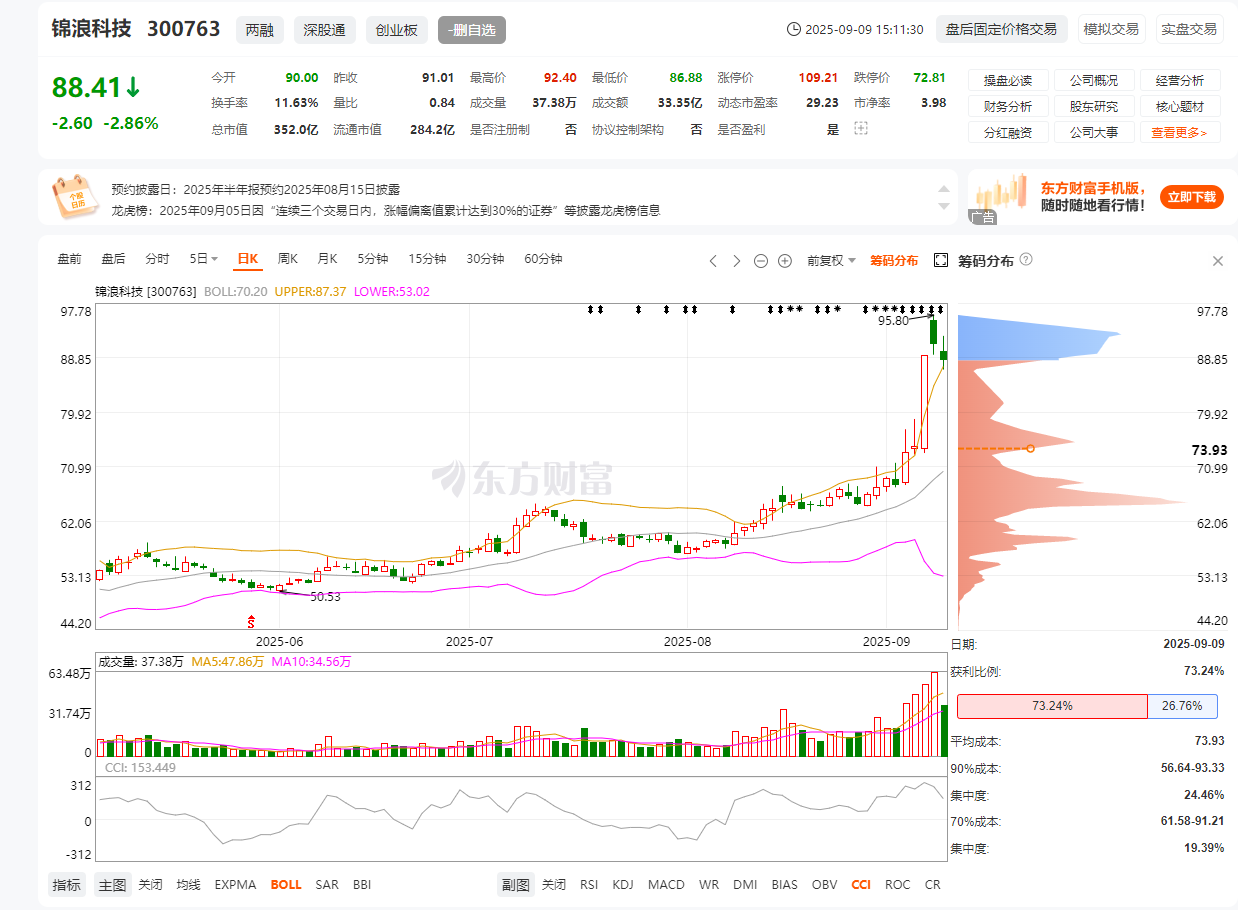The width and height of the screenshot is (1238, 910).
Task: Select BBI main indicator
Action: pyautogui.click(x=362, y=885)
